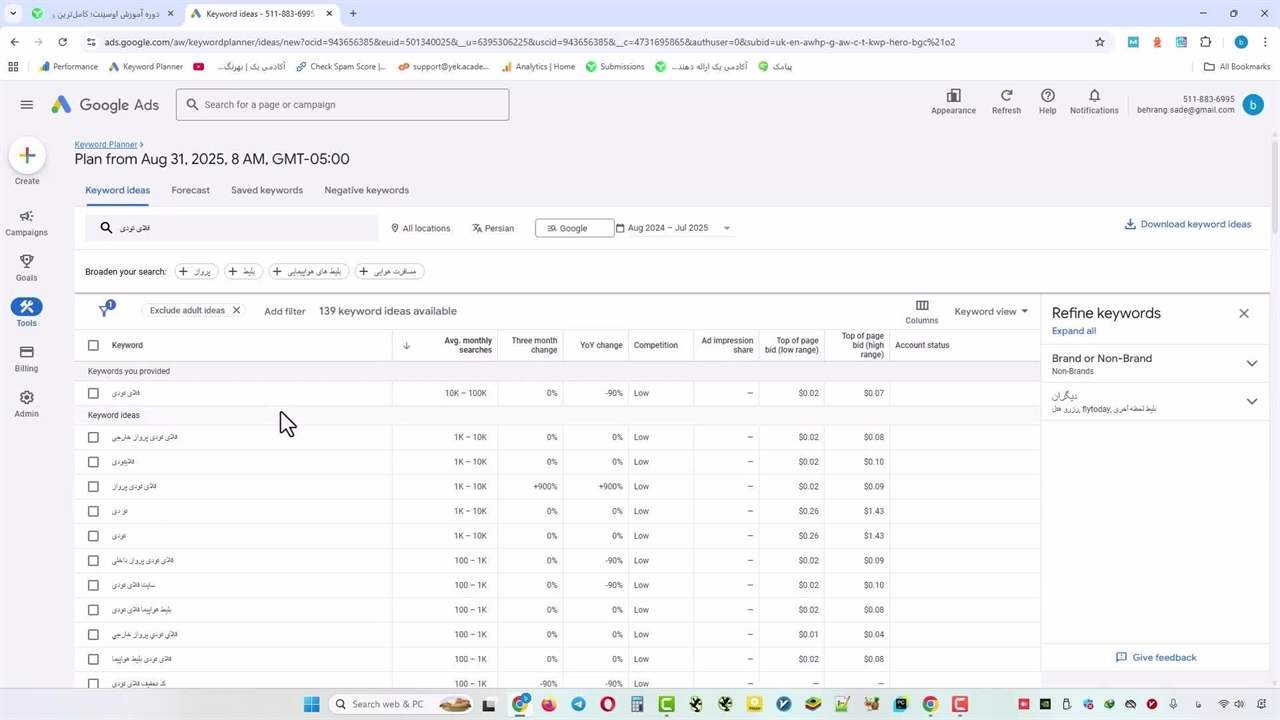Switch to Negative keywords tab
This screenshot has width=1280, height=720.
point(366,190)
